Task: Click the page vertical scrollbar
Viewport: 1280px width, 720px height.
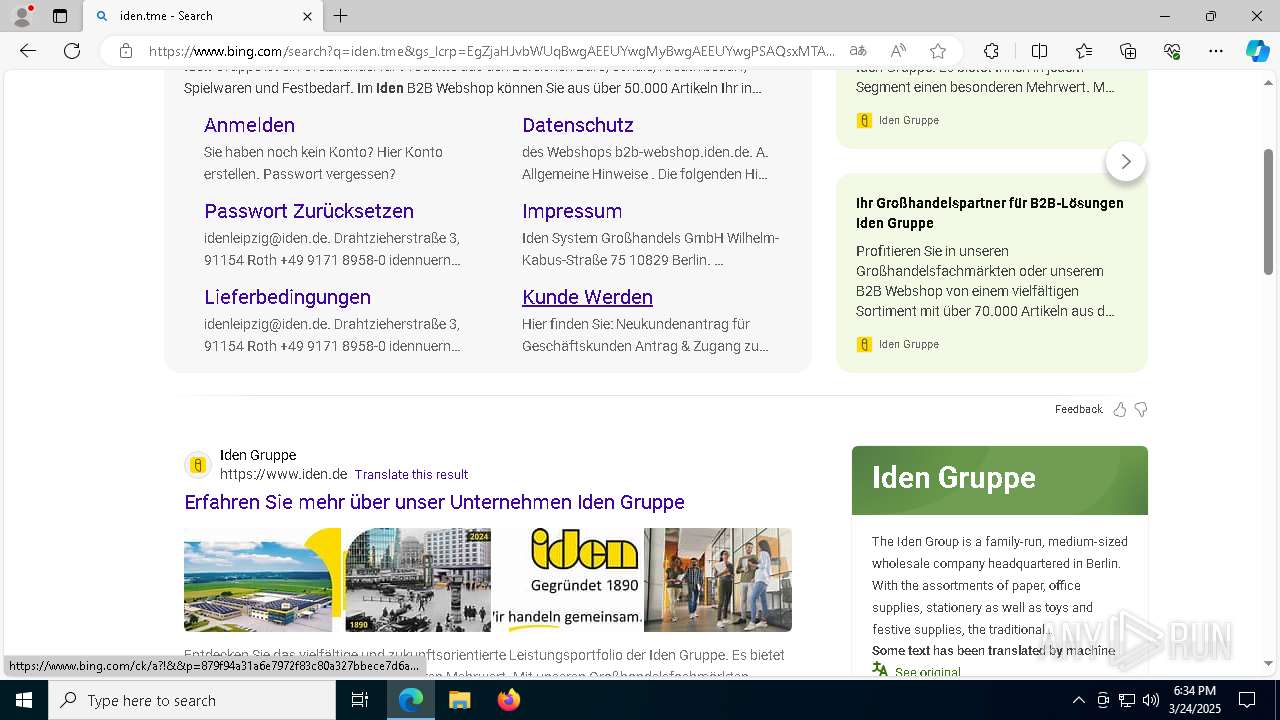Action: (1268, 212)
